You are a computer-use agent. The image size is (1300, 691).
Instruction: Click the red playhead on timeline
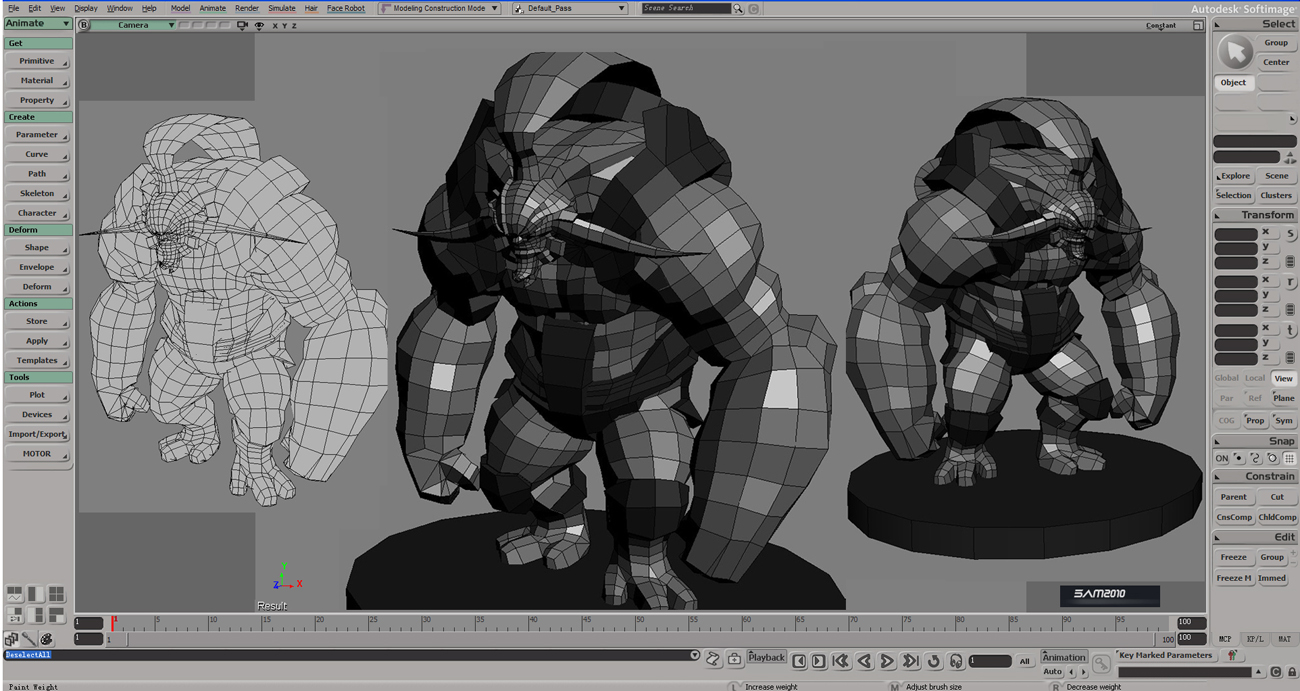[x=113, y=623]
